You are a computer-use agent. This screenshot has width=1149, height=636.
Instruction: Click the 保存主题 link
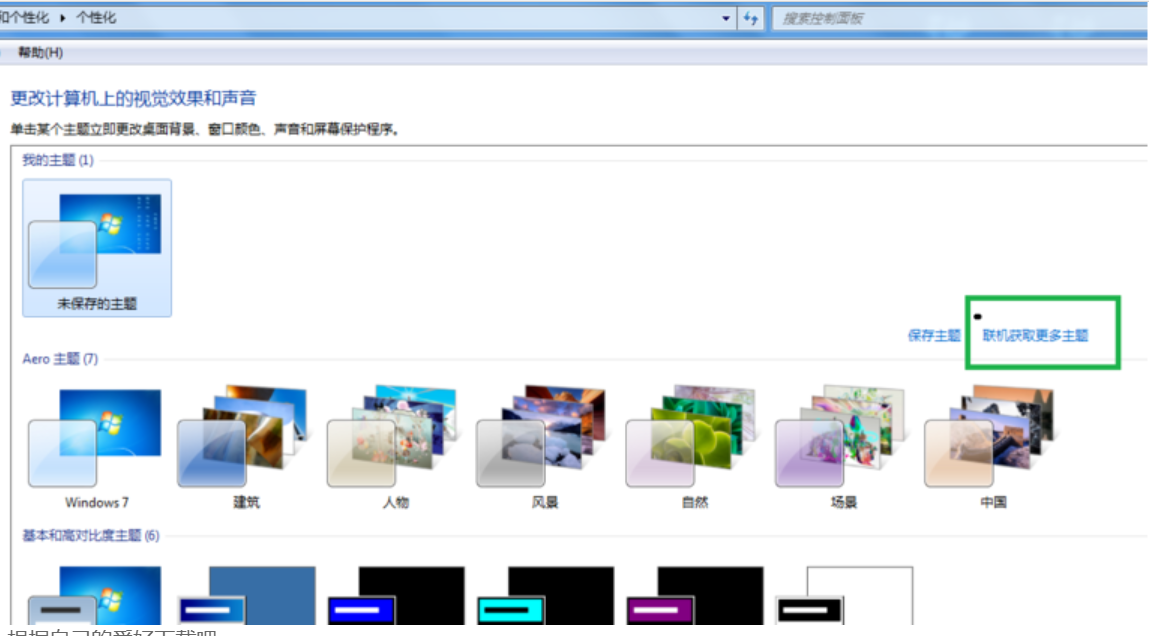point(934,336)
